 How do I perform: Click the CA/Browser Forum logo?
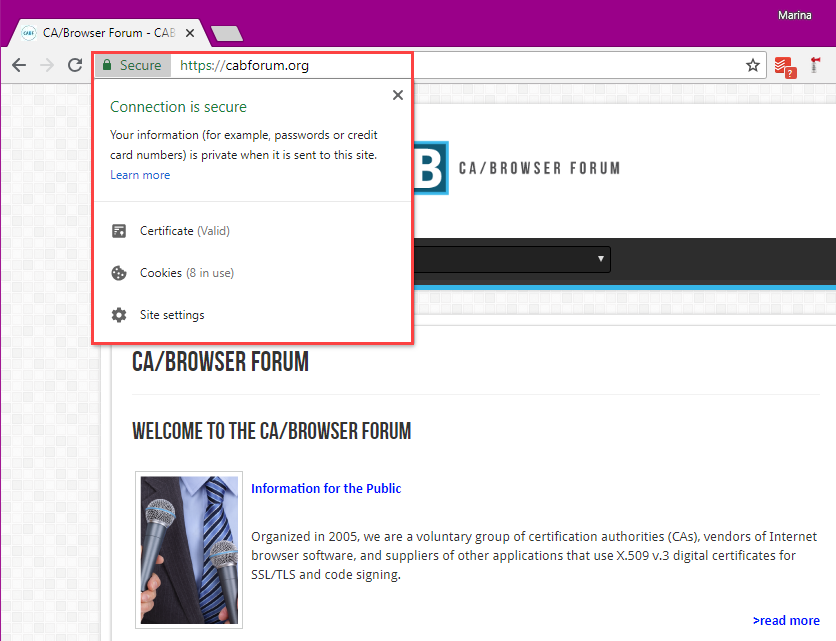point(431,168)
